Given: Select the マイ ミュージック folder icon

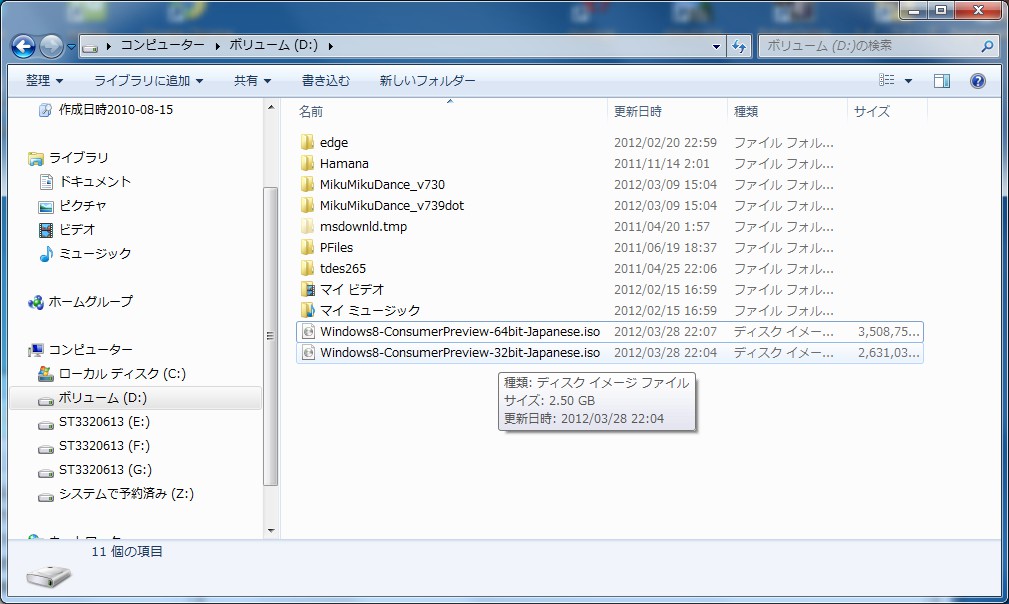Looking at the screenshot, I should click(x=308, y=310).
